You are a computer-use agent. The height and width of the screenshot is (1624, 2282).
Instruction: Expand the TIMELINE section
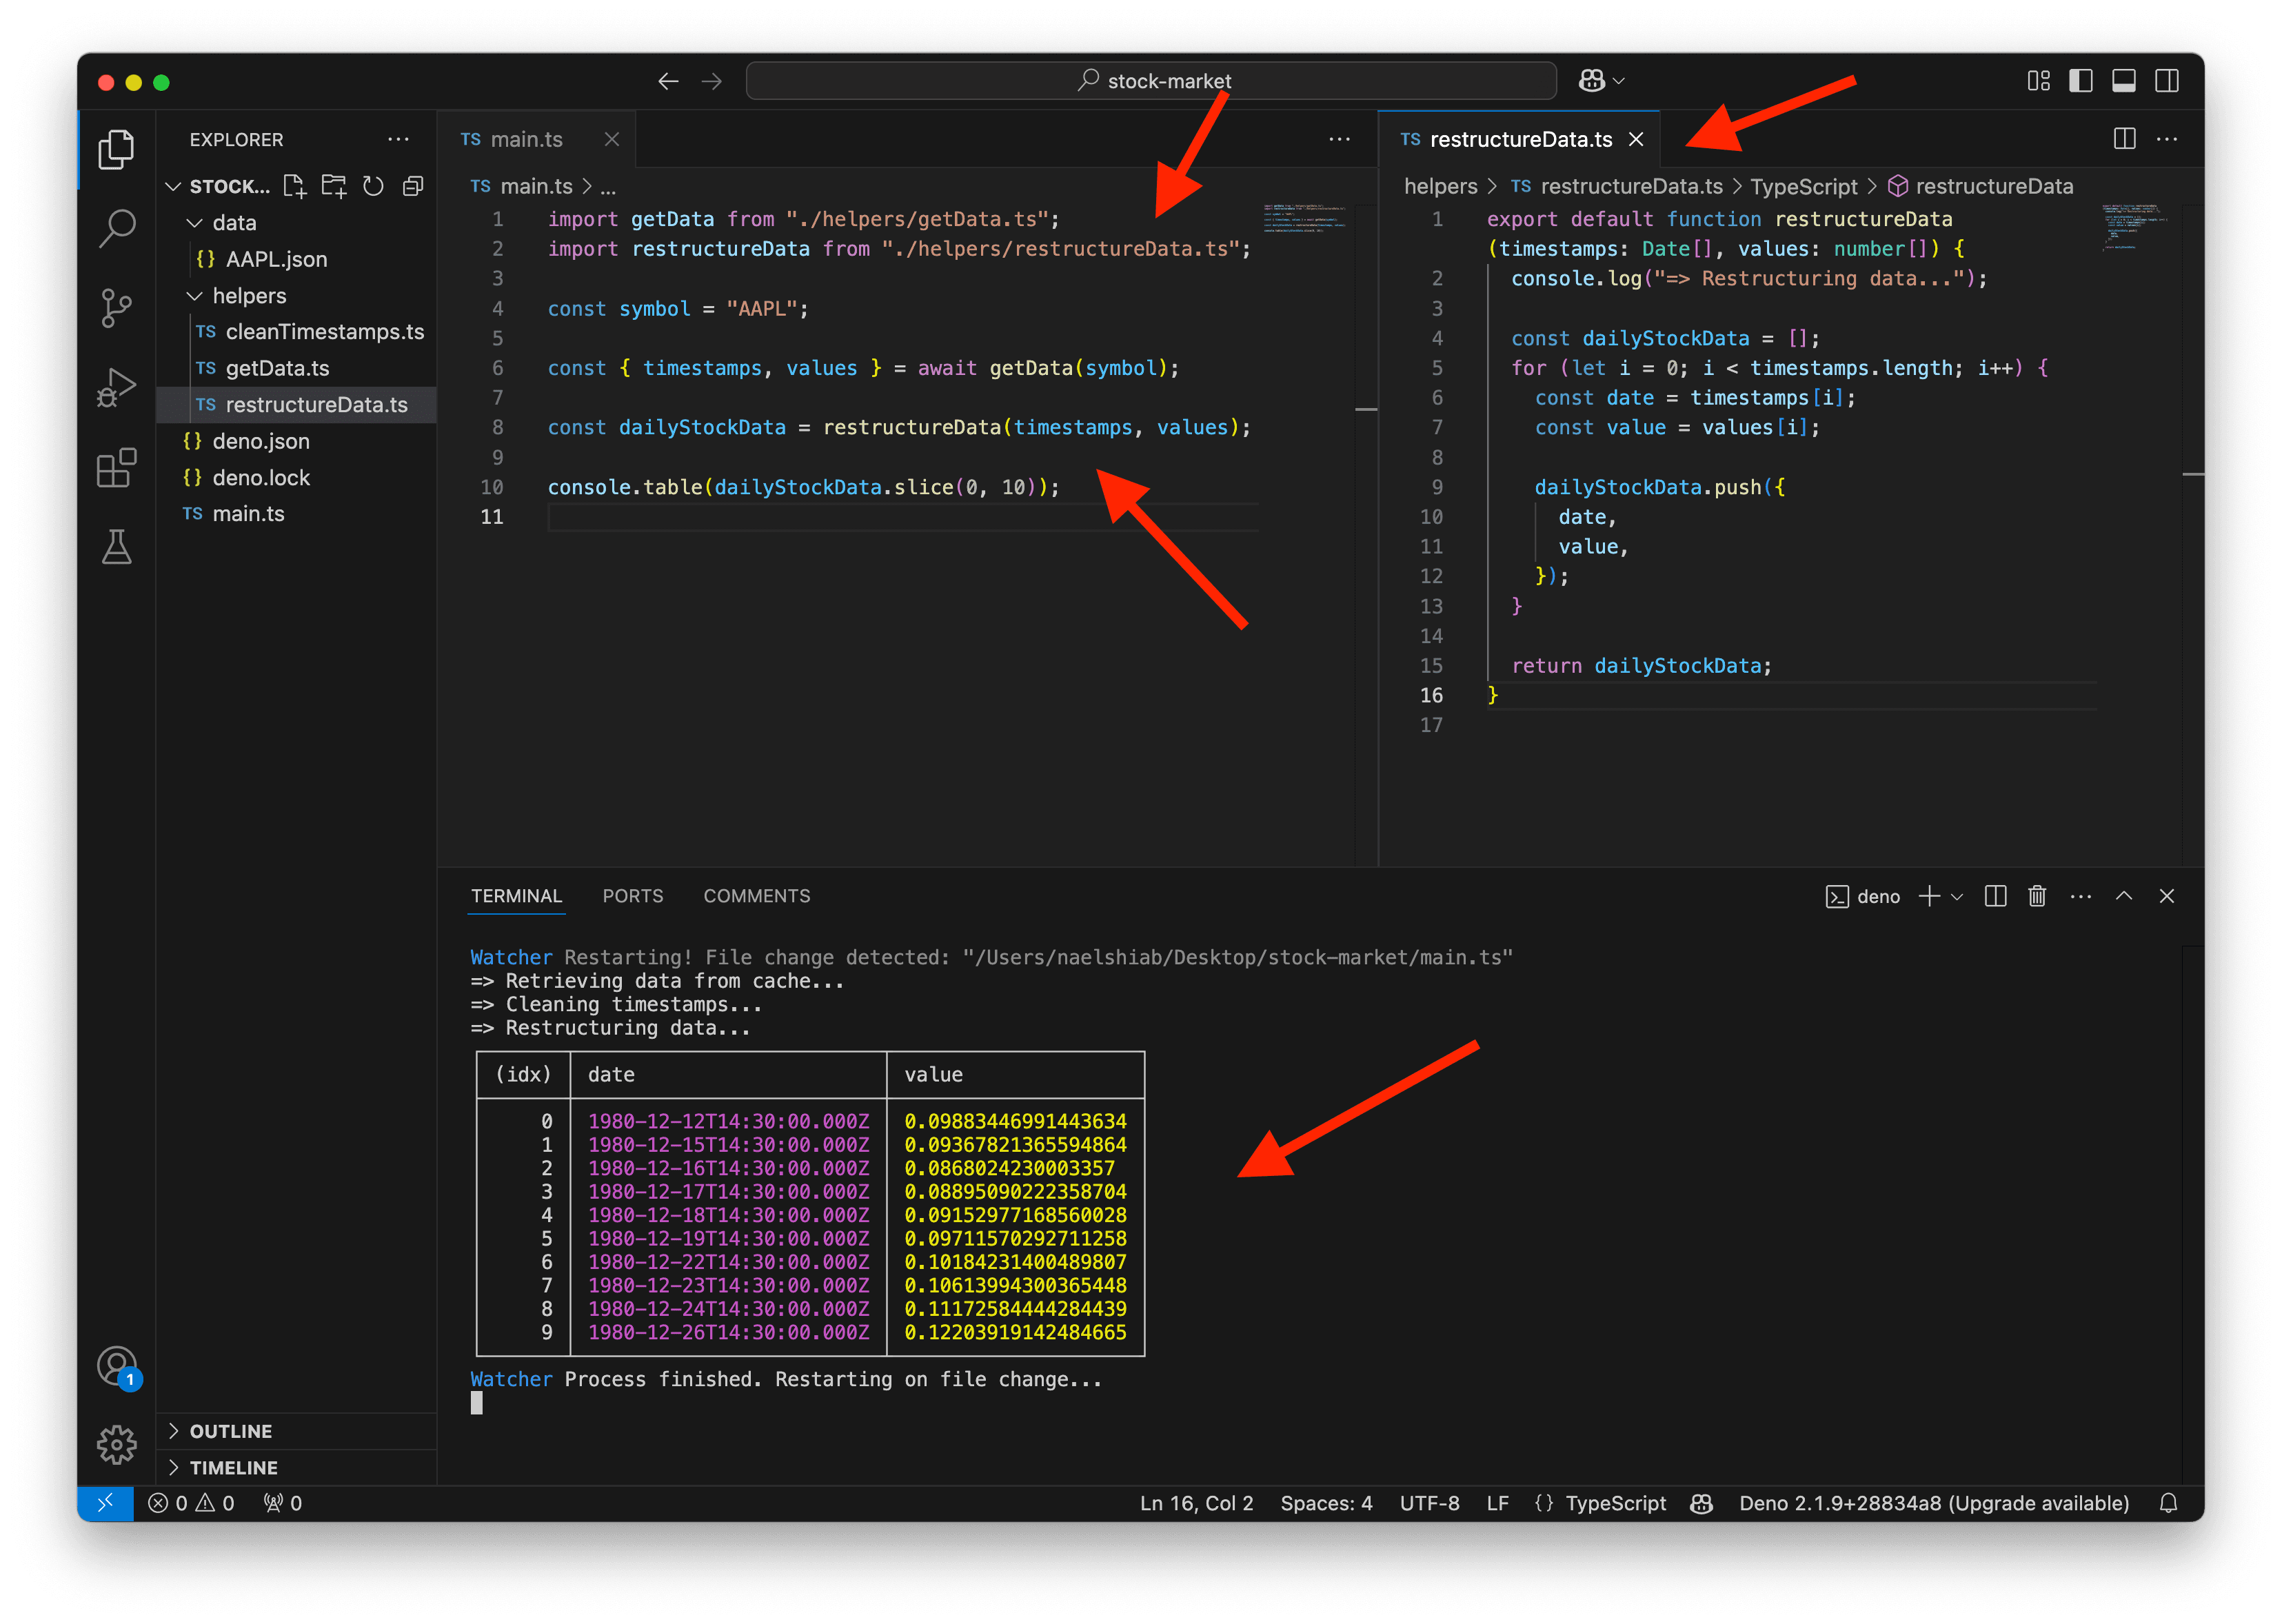point(296,1468)
